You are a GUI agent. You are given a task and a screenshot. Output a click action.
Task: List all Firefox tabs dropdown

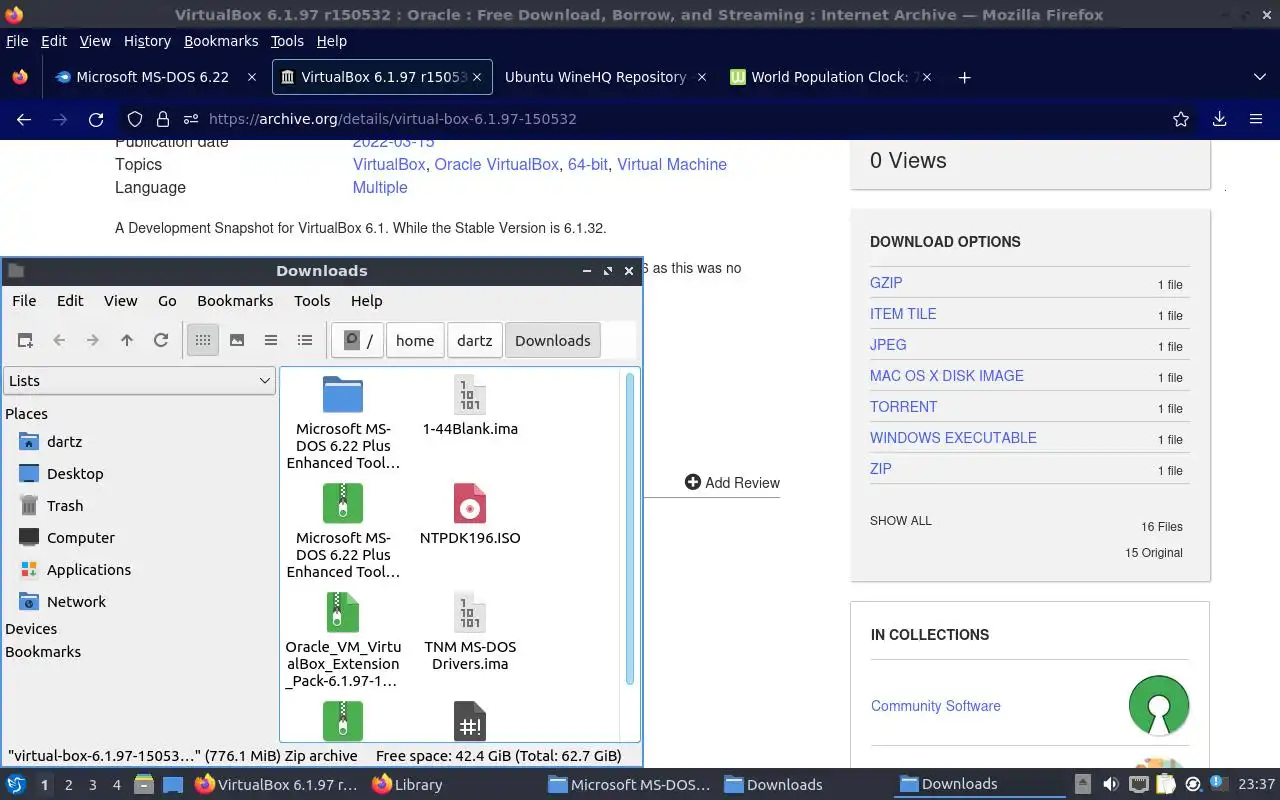[x=1259, y=77]
